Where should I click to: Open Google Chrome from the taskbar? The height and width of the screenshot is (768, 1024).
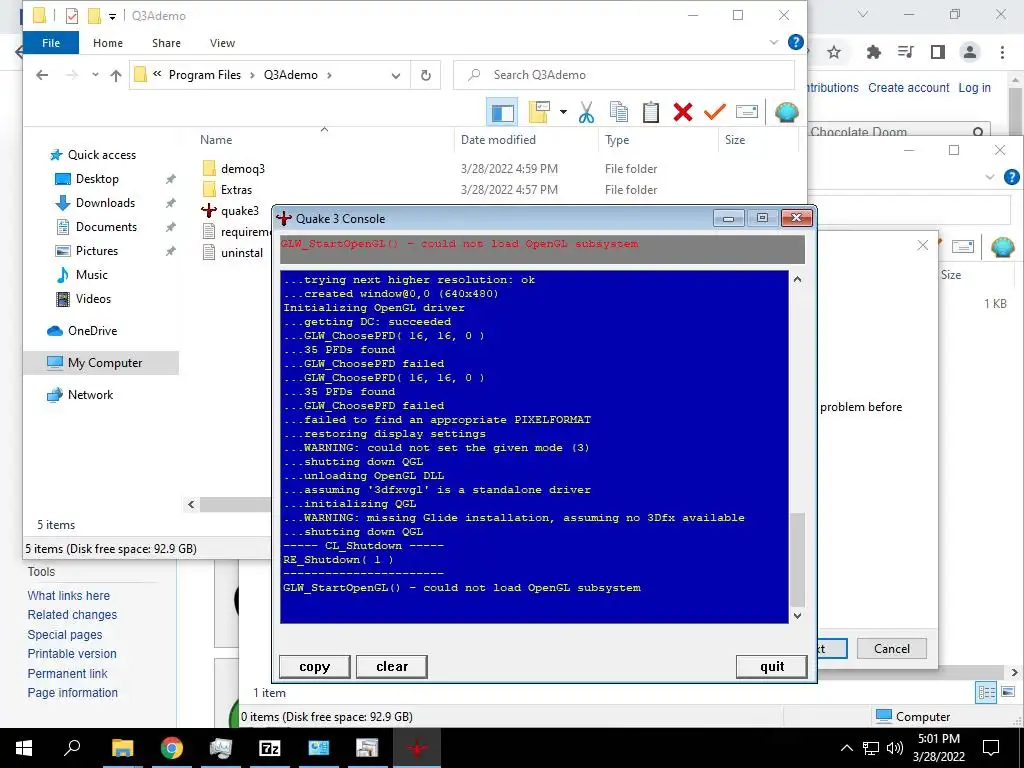(x=172, y=748)
